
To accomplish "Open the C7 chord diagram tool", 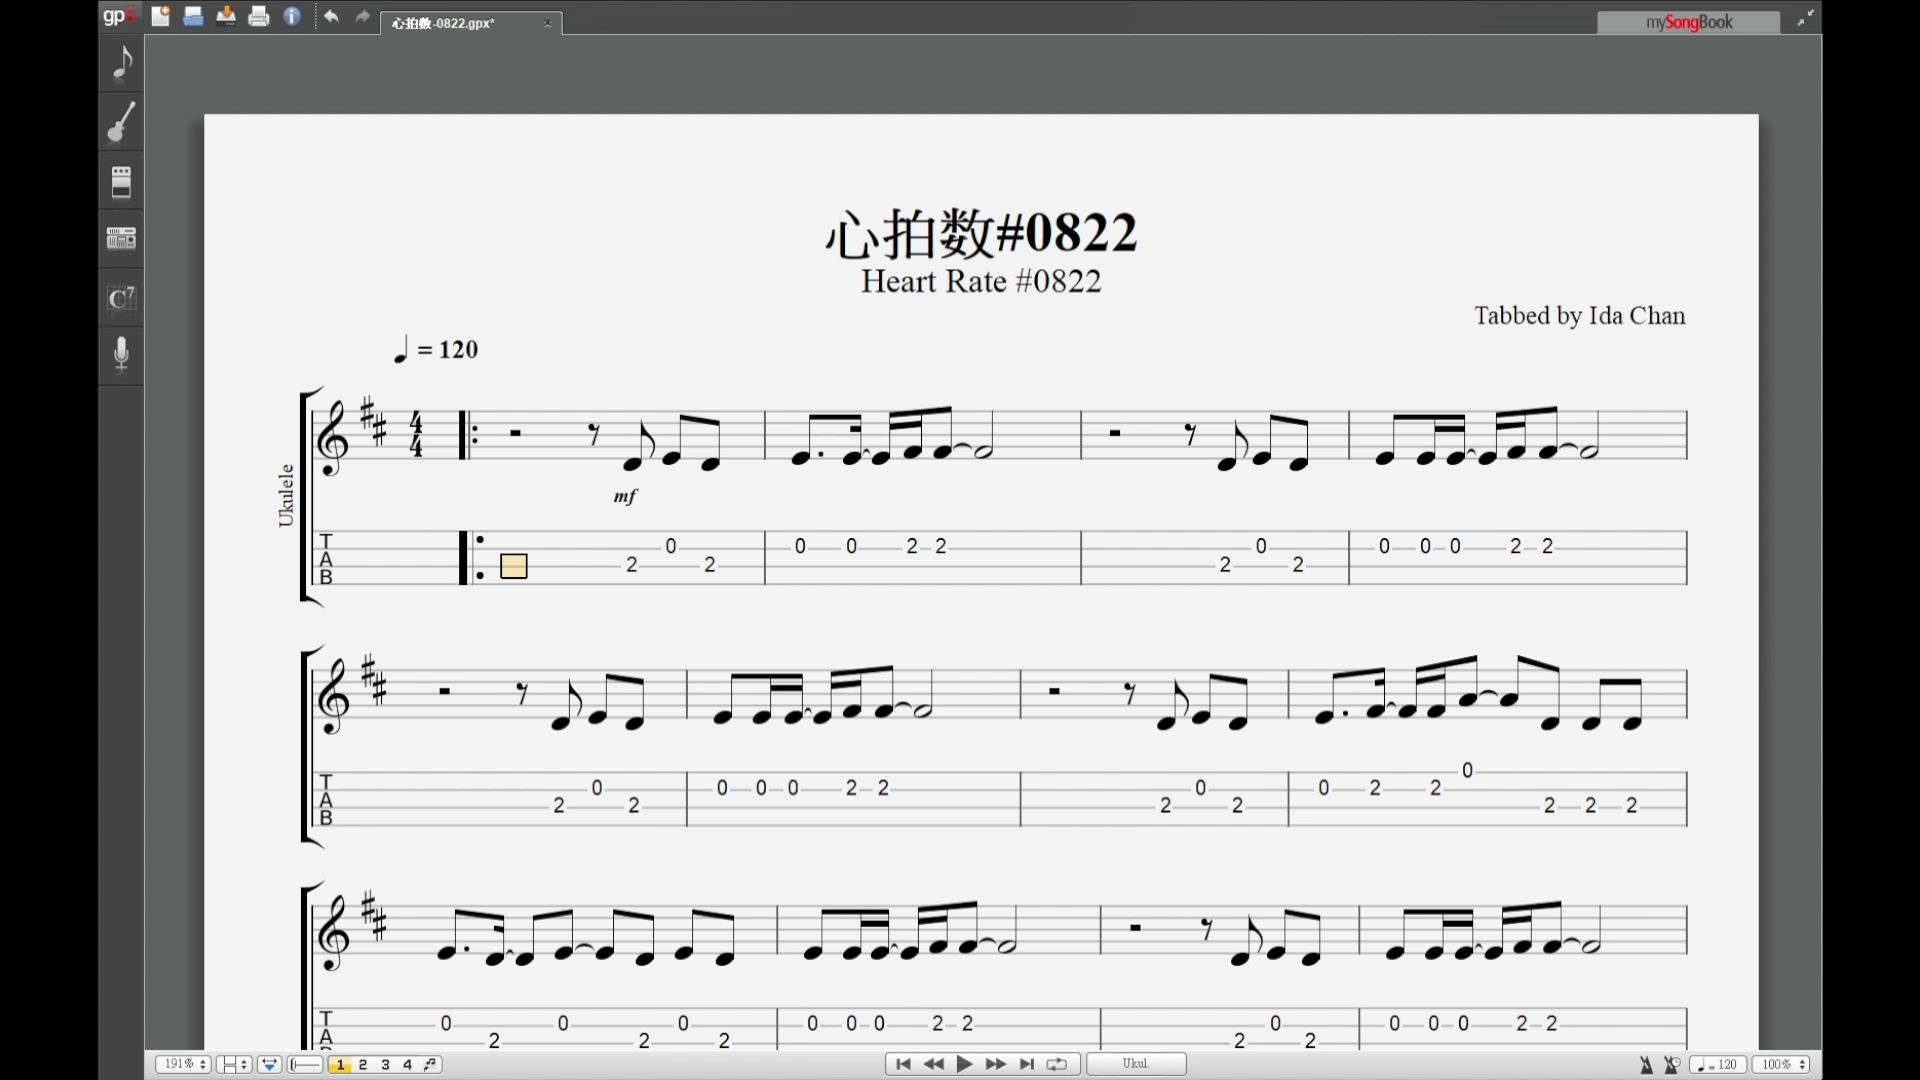I will 121,297.
